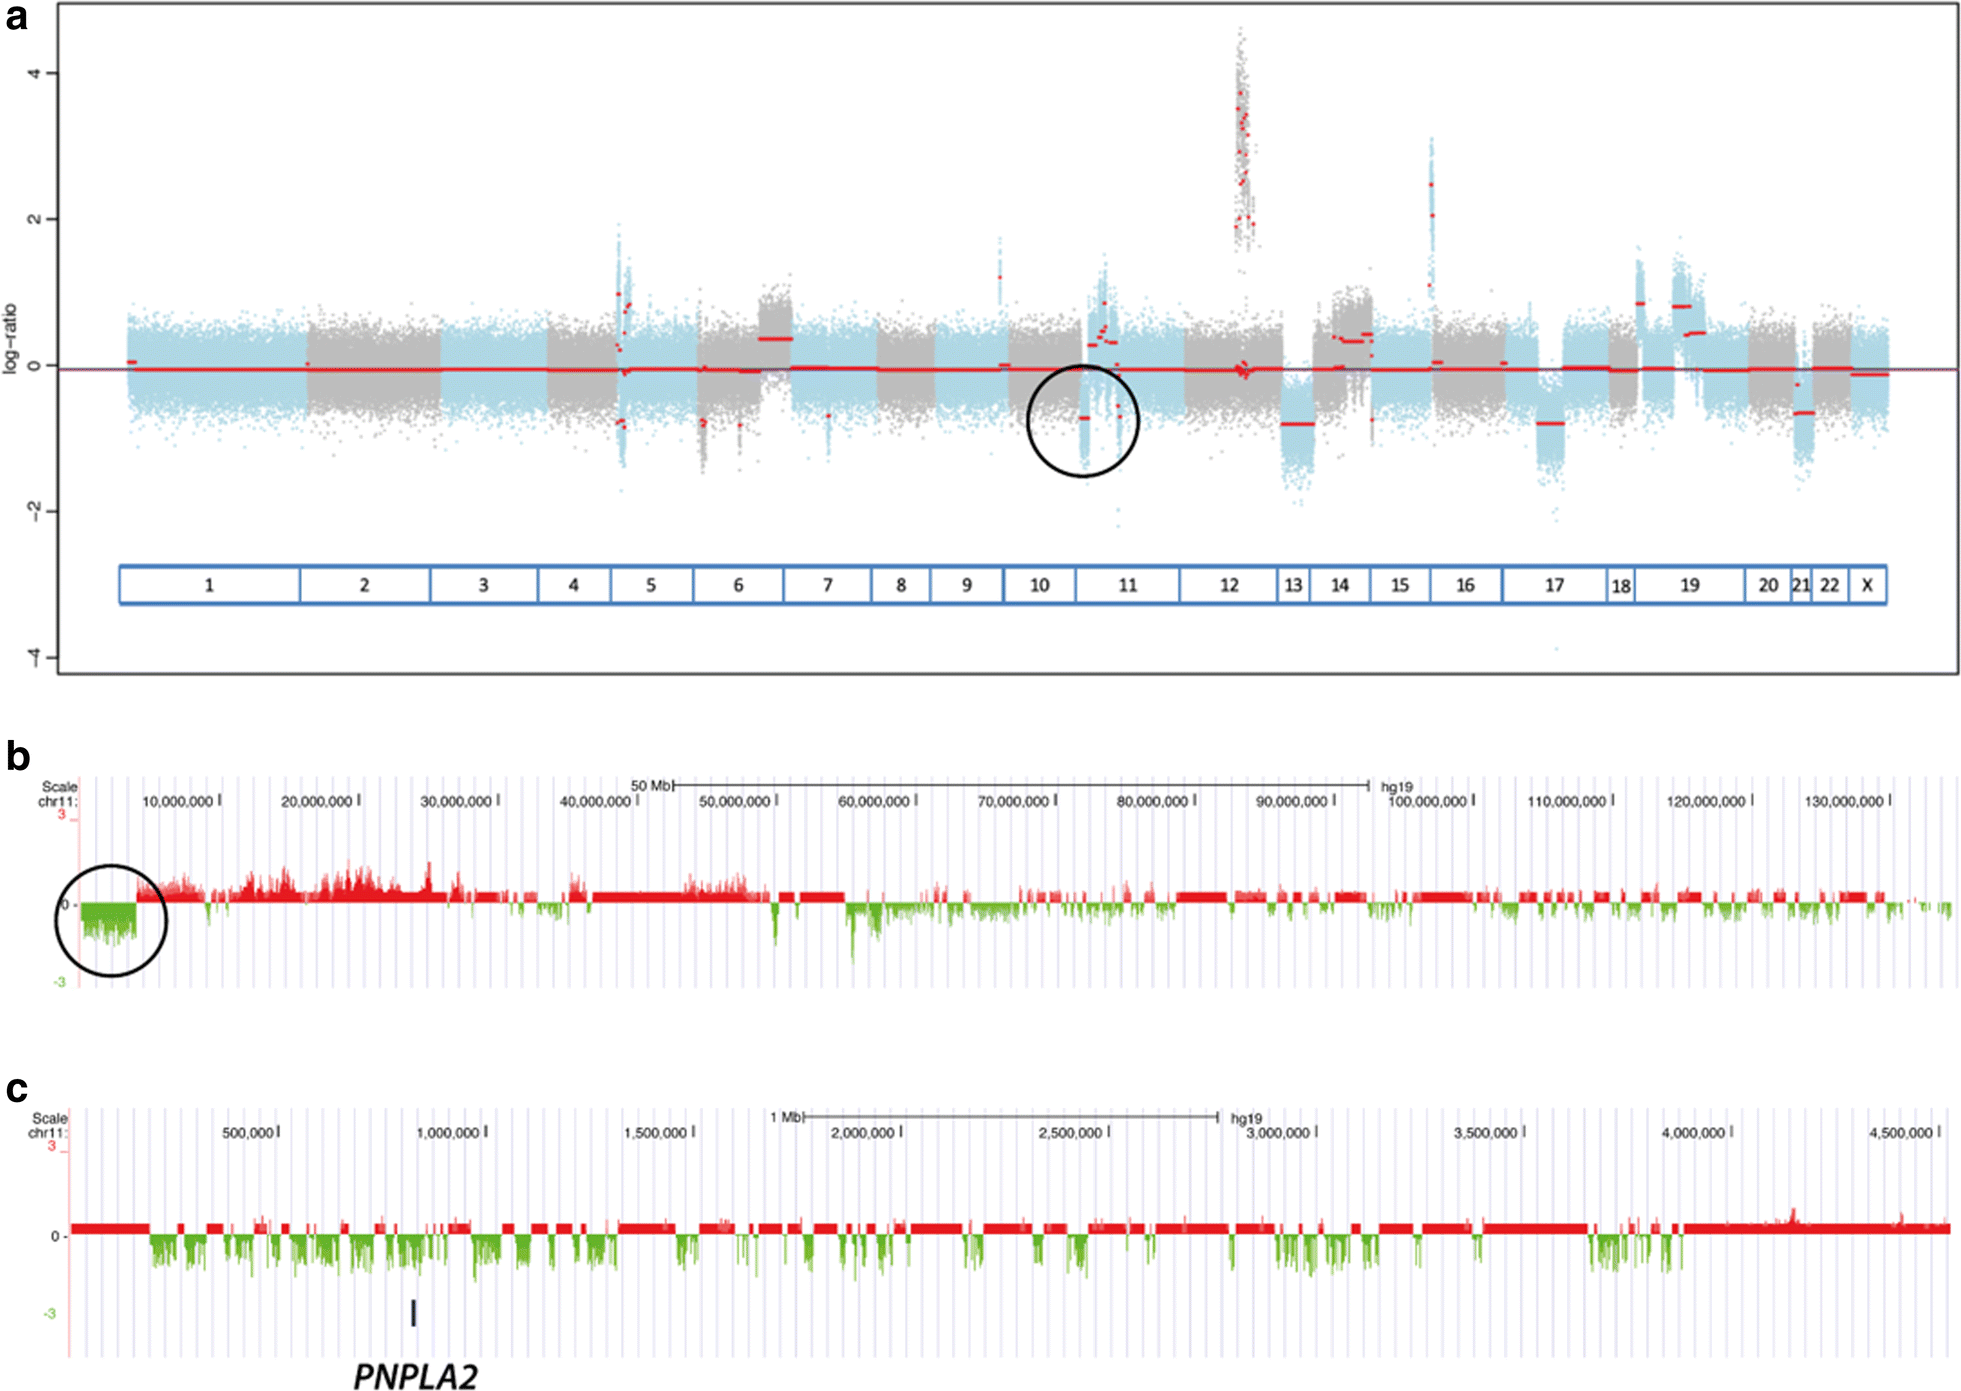This screenshot has height=1391, width=1961.
Task: Click the chromosome X label box
Action: 1868,585
